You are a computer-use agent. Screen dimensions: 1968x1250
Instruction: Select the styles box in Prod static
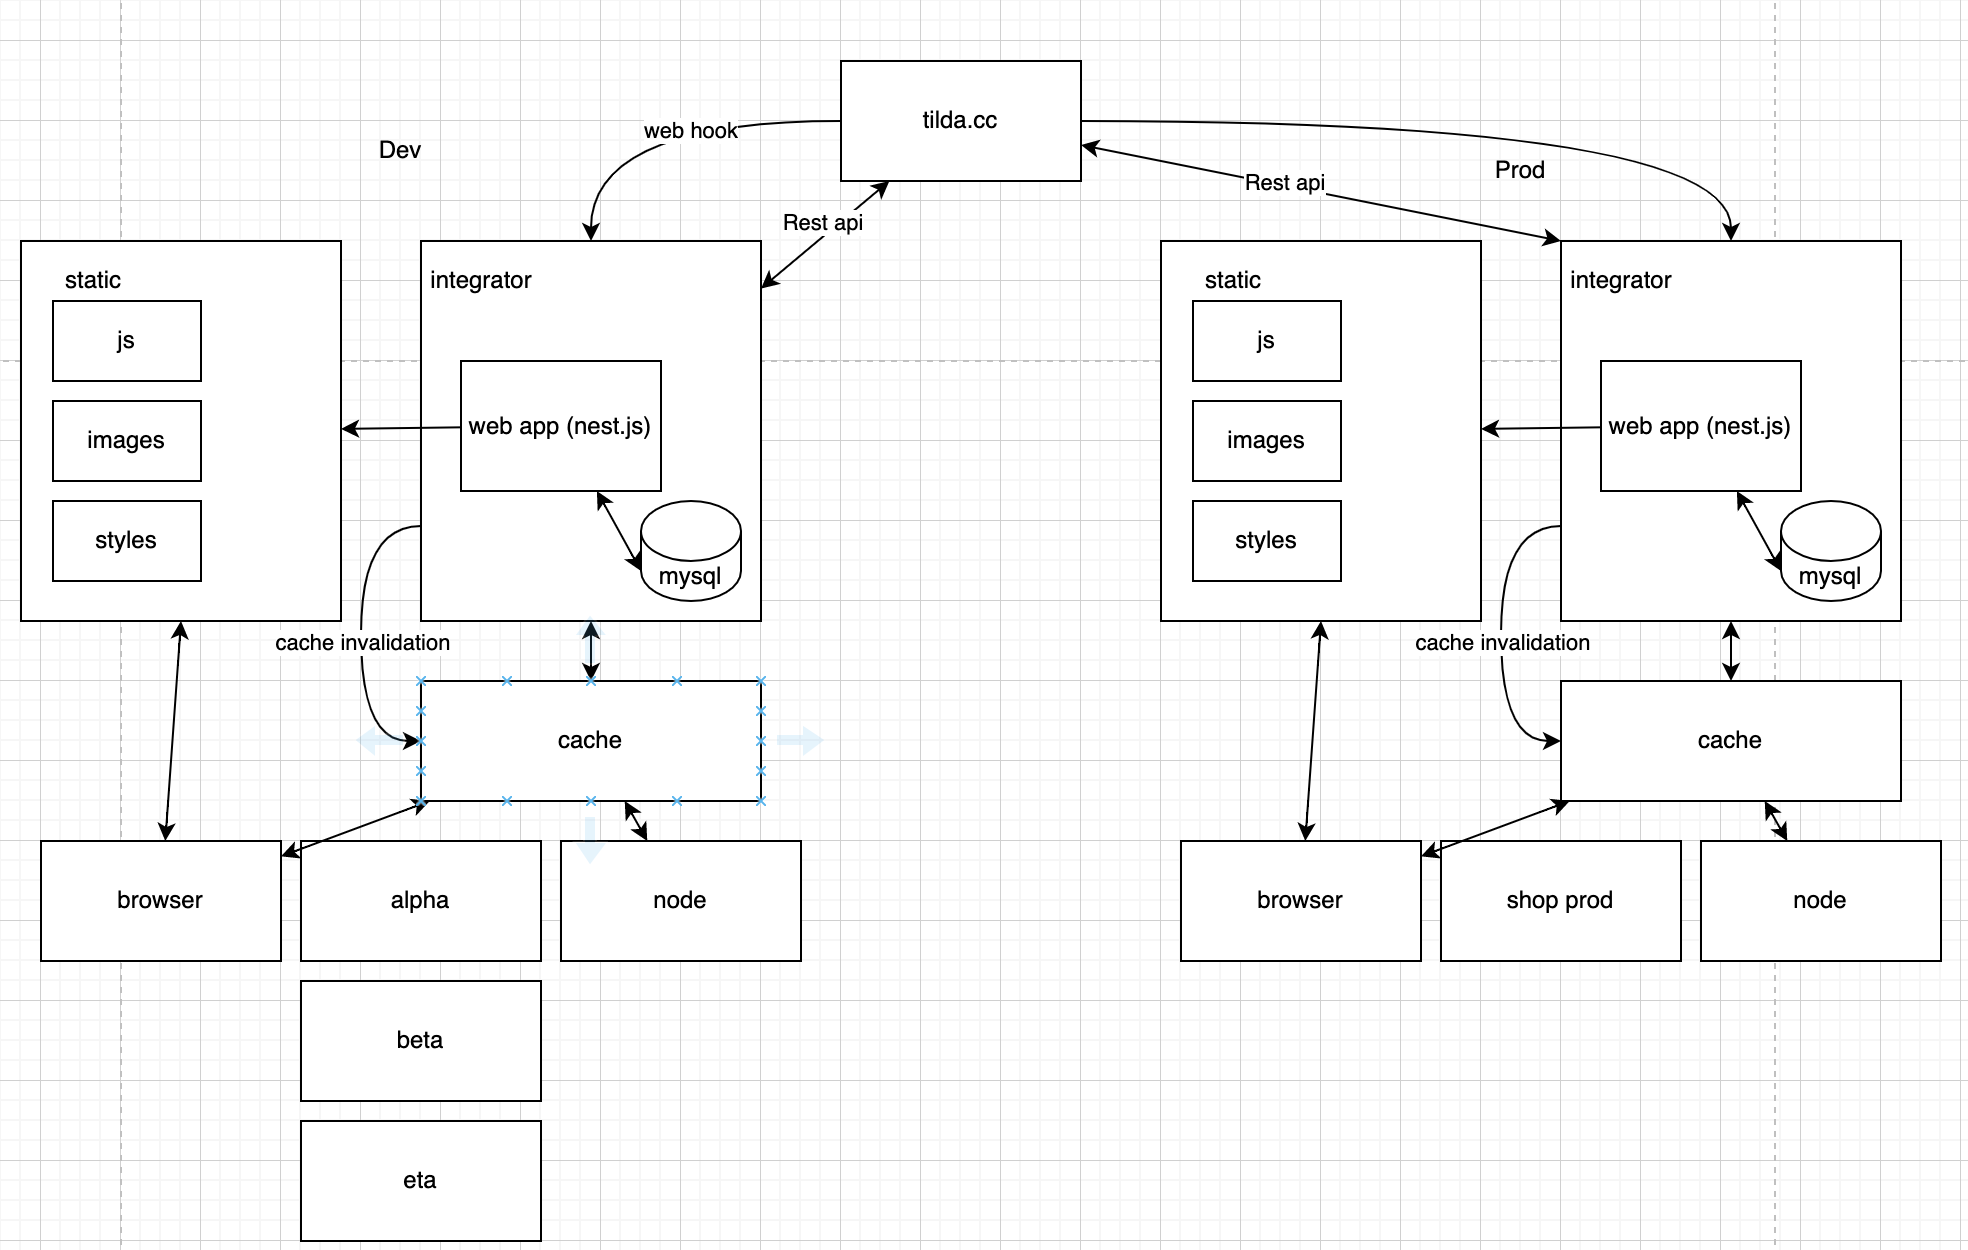pos(1266,540)
